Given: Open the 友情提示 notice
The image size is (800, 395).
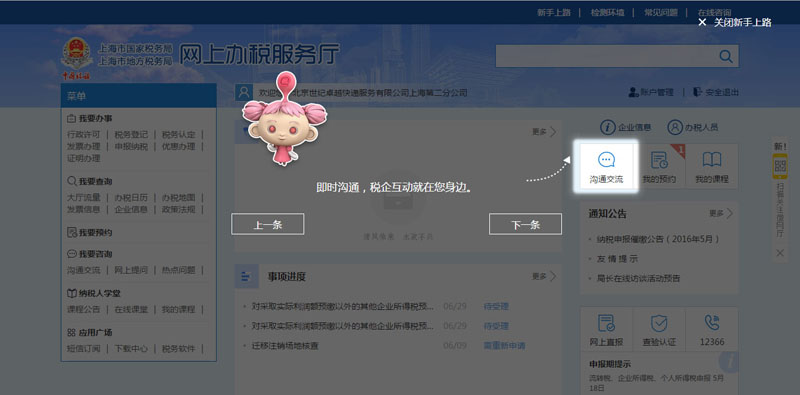Looking at the screenshot, I should [617, 259].
